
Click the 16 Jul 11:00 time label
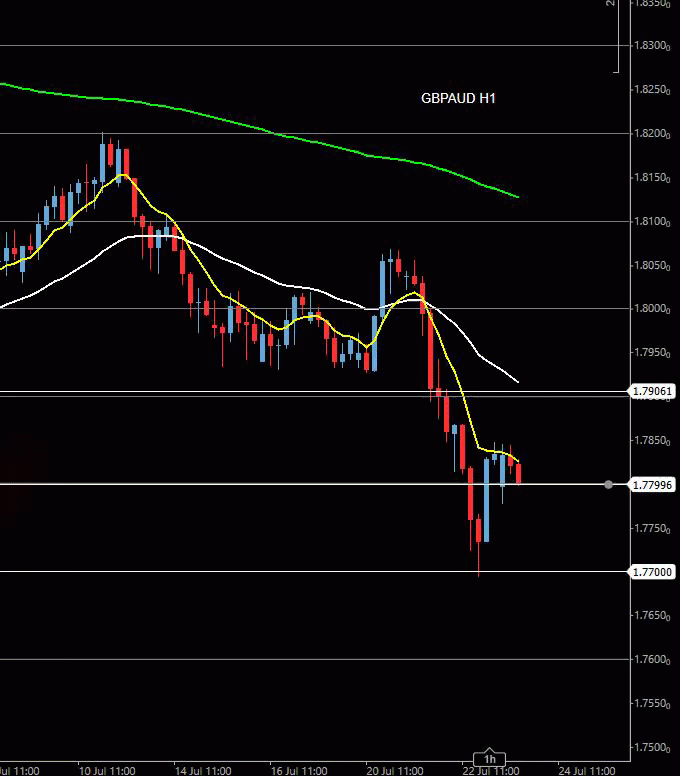point(299,771)
